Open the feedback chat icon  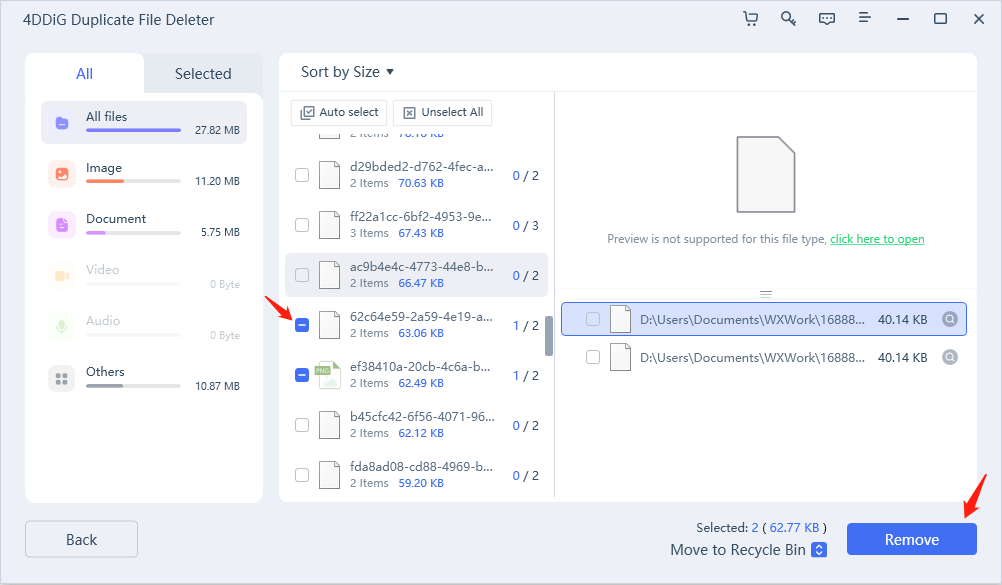(x=826, y=19)
